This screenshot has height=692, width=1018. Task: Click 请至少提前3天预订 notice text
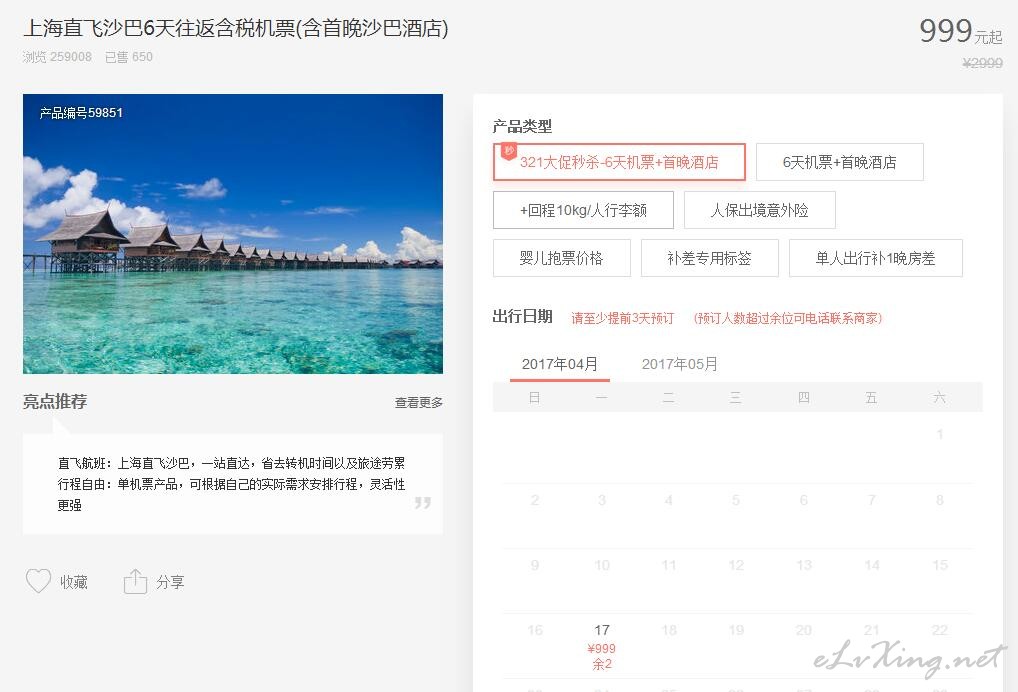tap(623, 318)
